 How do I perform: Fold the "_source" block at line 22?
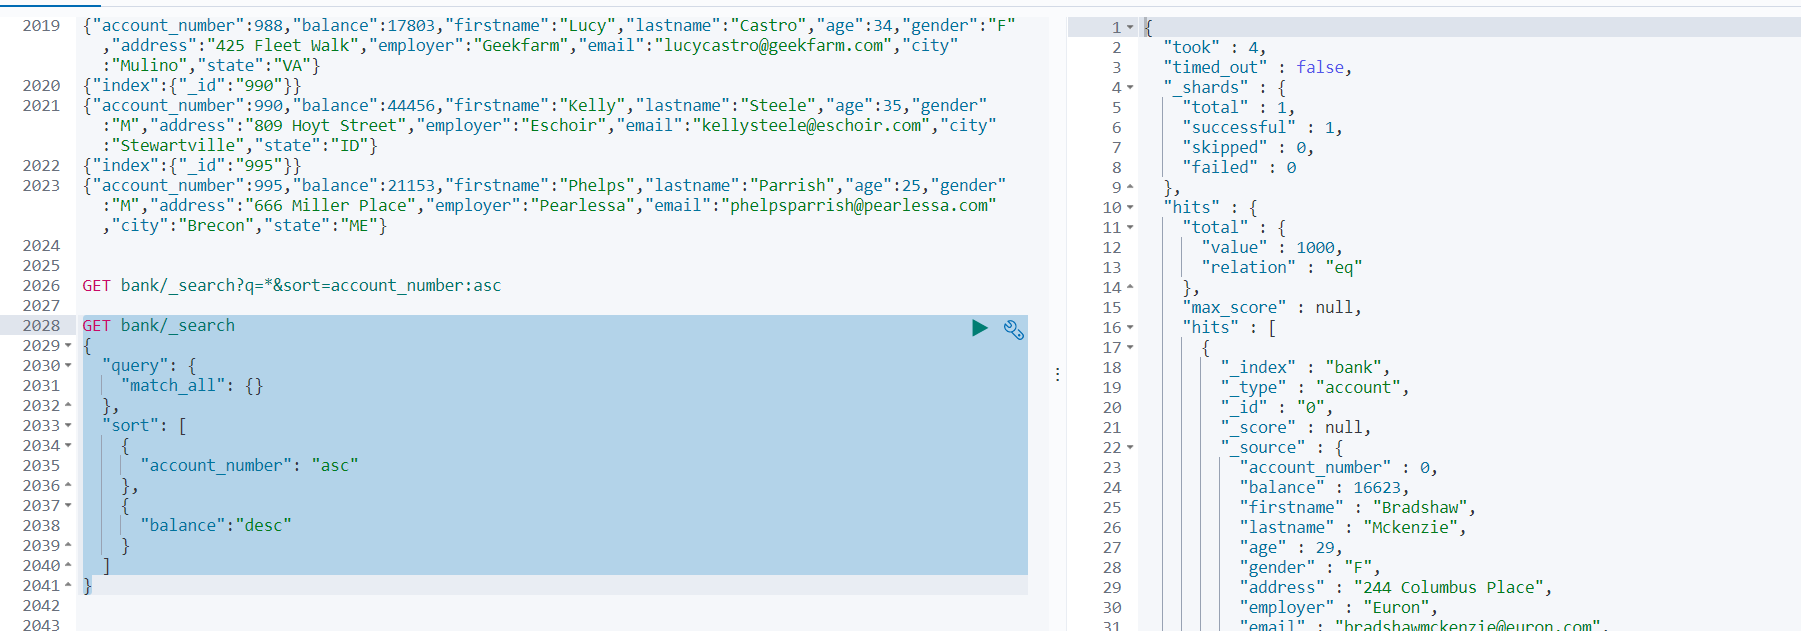click(x=1130, y=448)
